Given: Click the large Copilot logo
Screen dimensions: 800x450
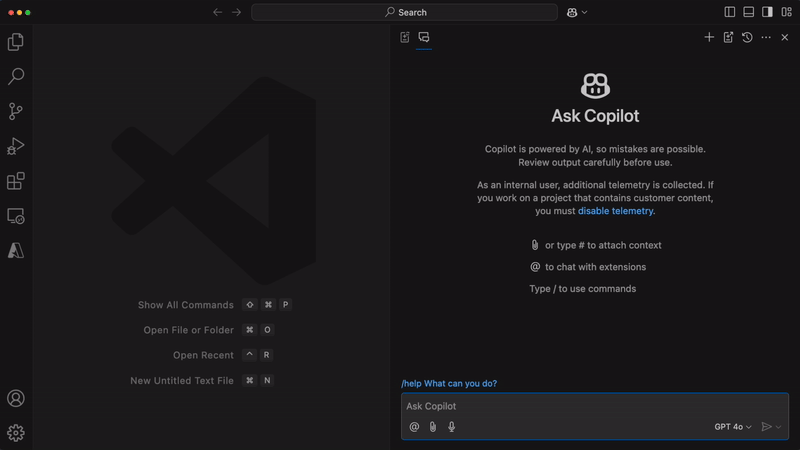Looking at the screenshot, I should point(595,85).
